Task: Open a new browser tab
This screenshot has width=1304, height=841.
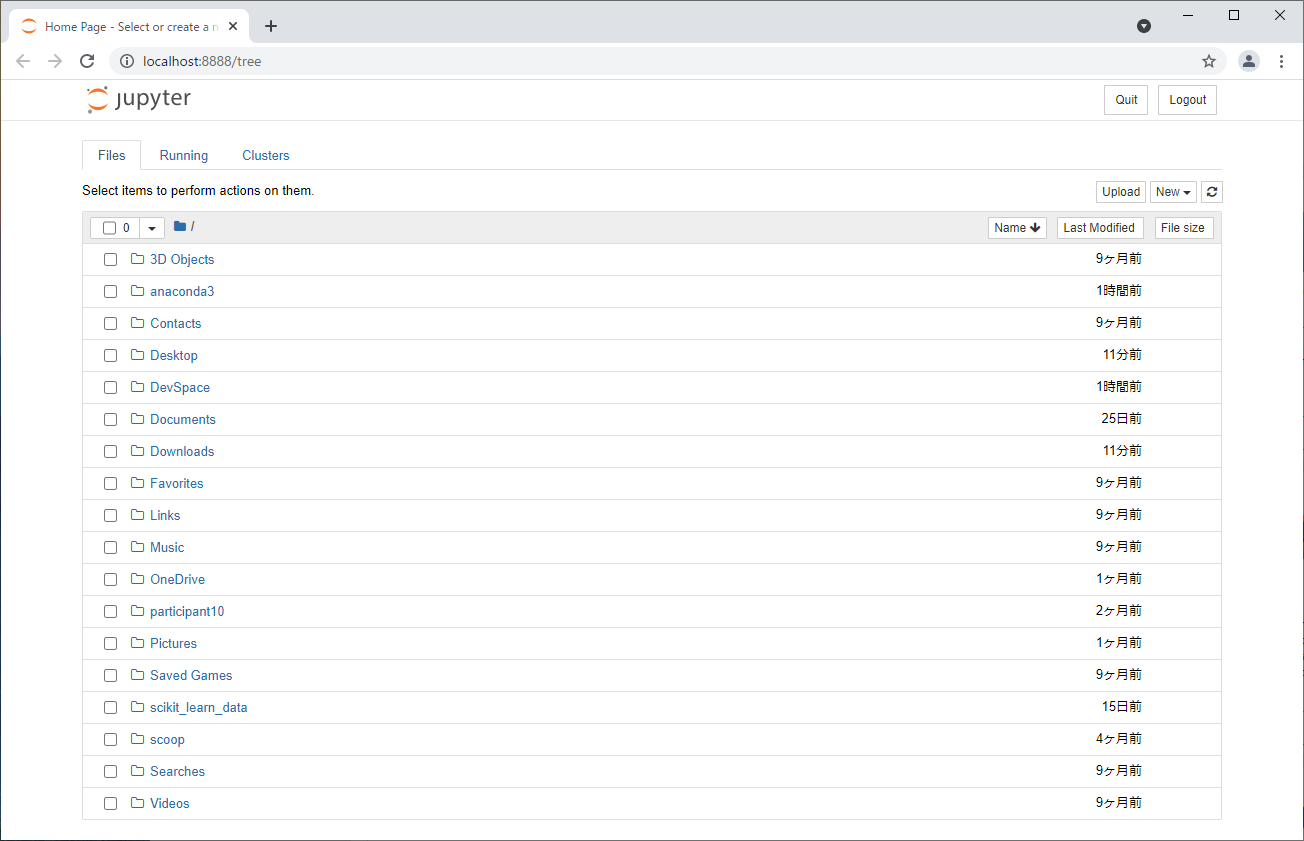Action: click(271, 26)
